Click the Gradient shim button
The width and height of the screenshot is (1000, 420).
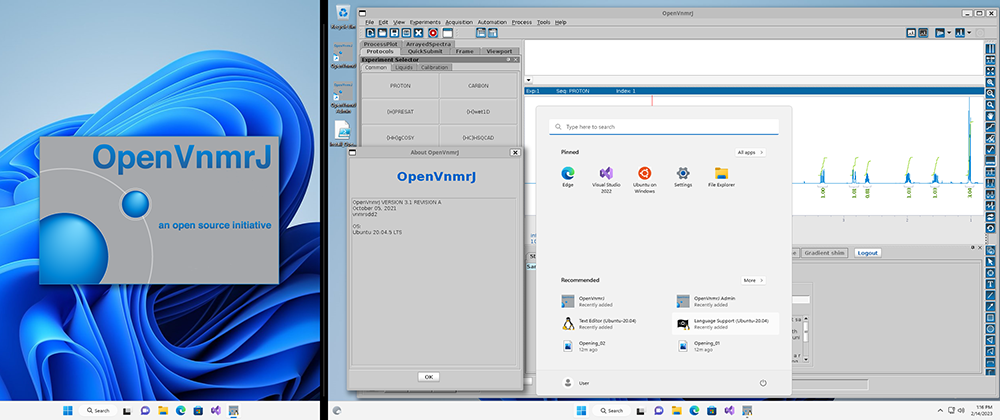pyautogui.click(x=825, y=253)
